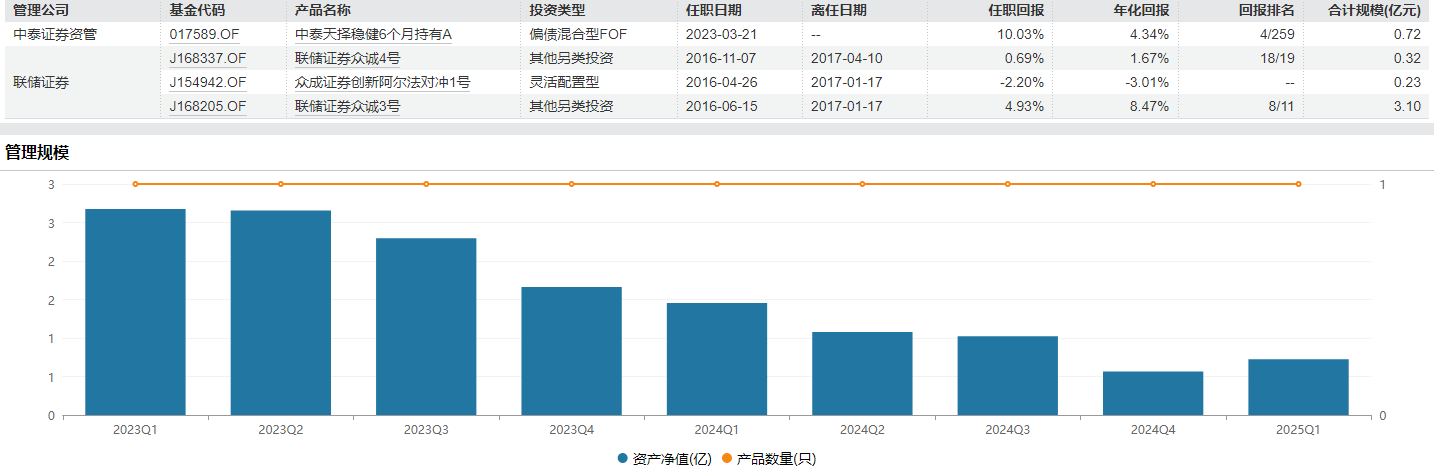The width and height of the screenshot is (1434, 470).
Task: Select the 2024Q3 asset bar
Action: point(1008,376)
